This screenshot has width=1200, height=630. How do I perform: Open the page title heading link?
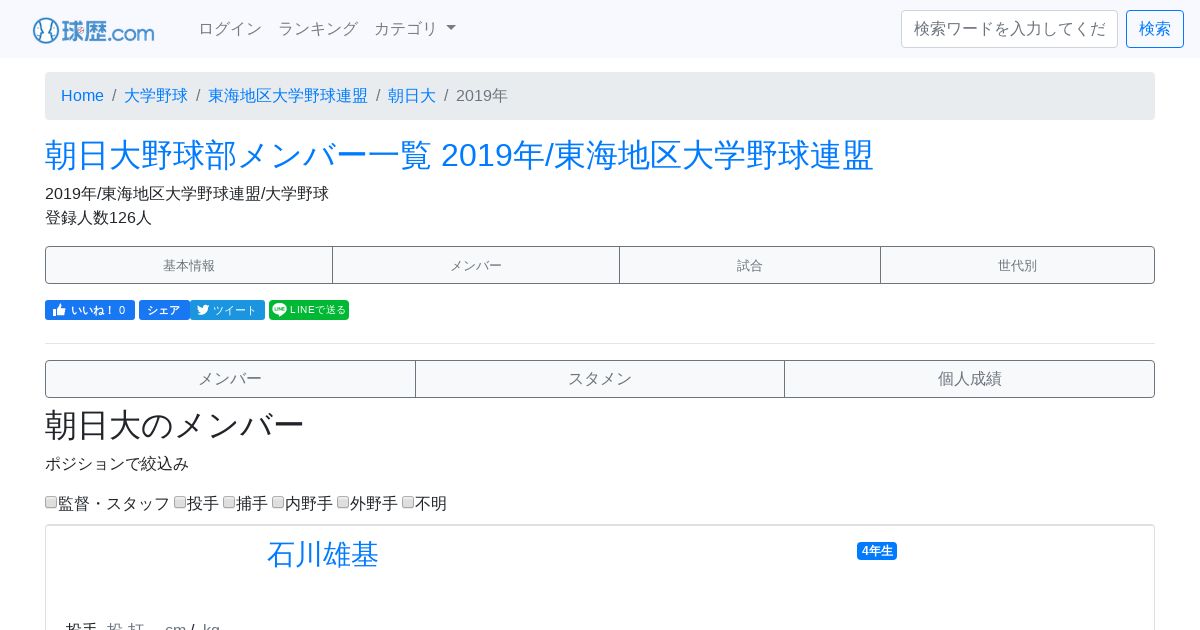tap(459, 155)
